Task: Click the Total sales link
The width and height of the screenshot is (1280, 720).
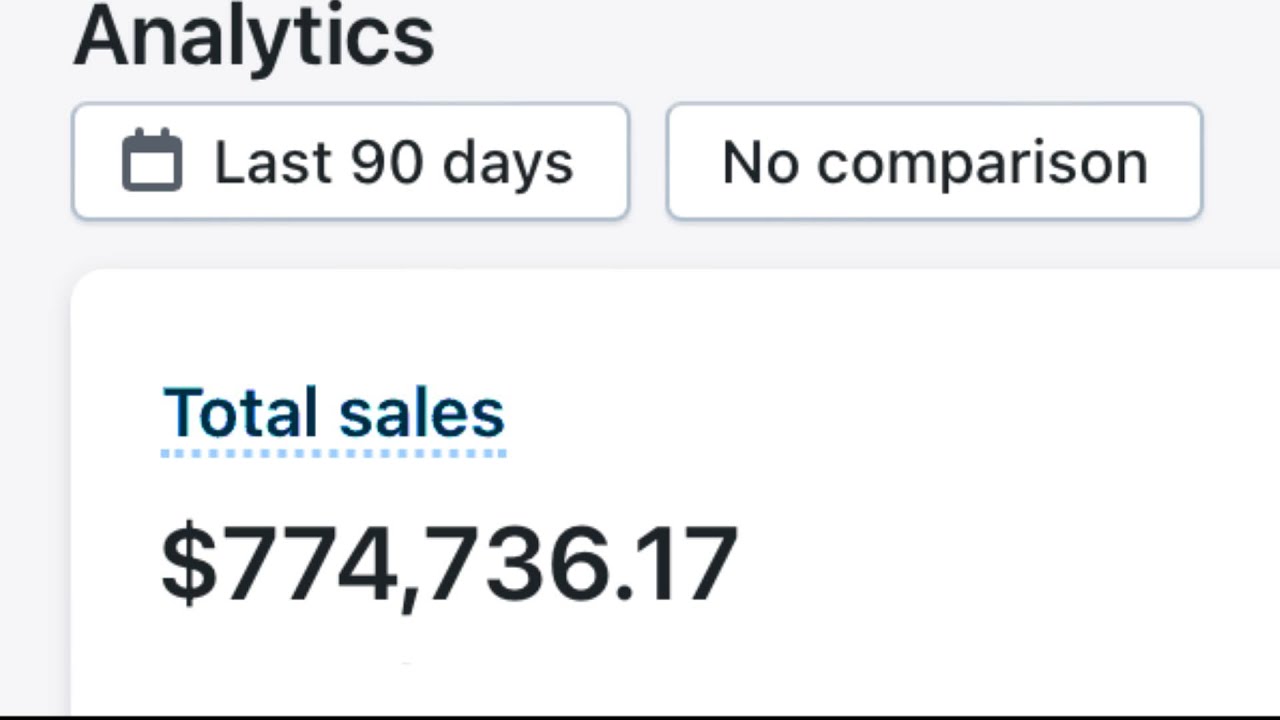Action: 334,412
